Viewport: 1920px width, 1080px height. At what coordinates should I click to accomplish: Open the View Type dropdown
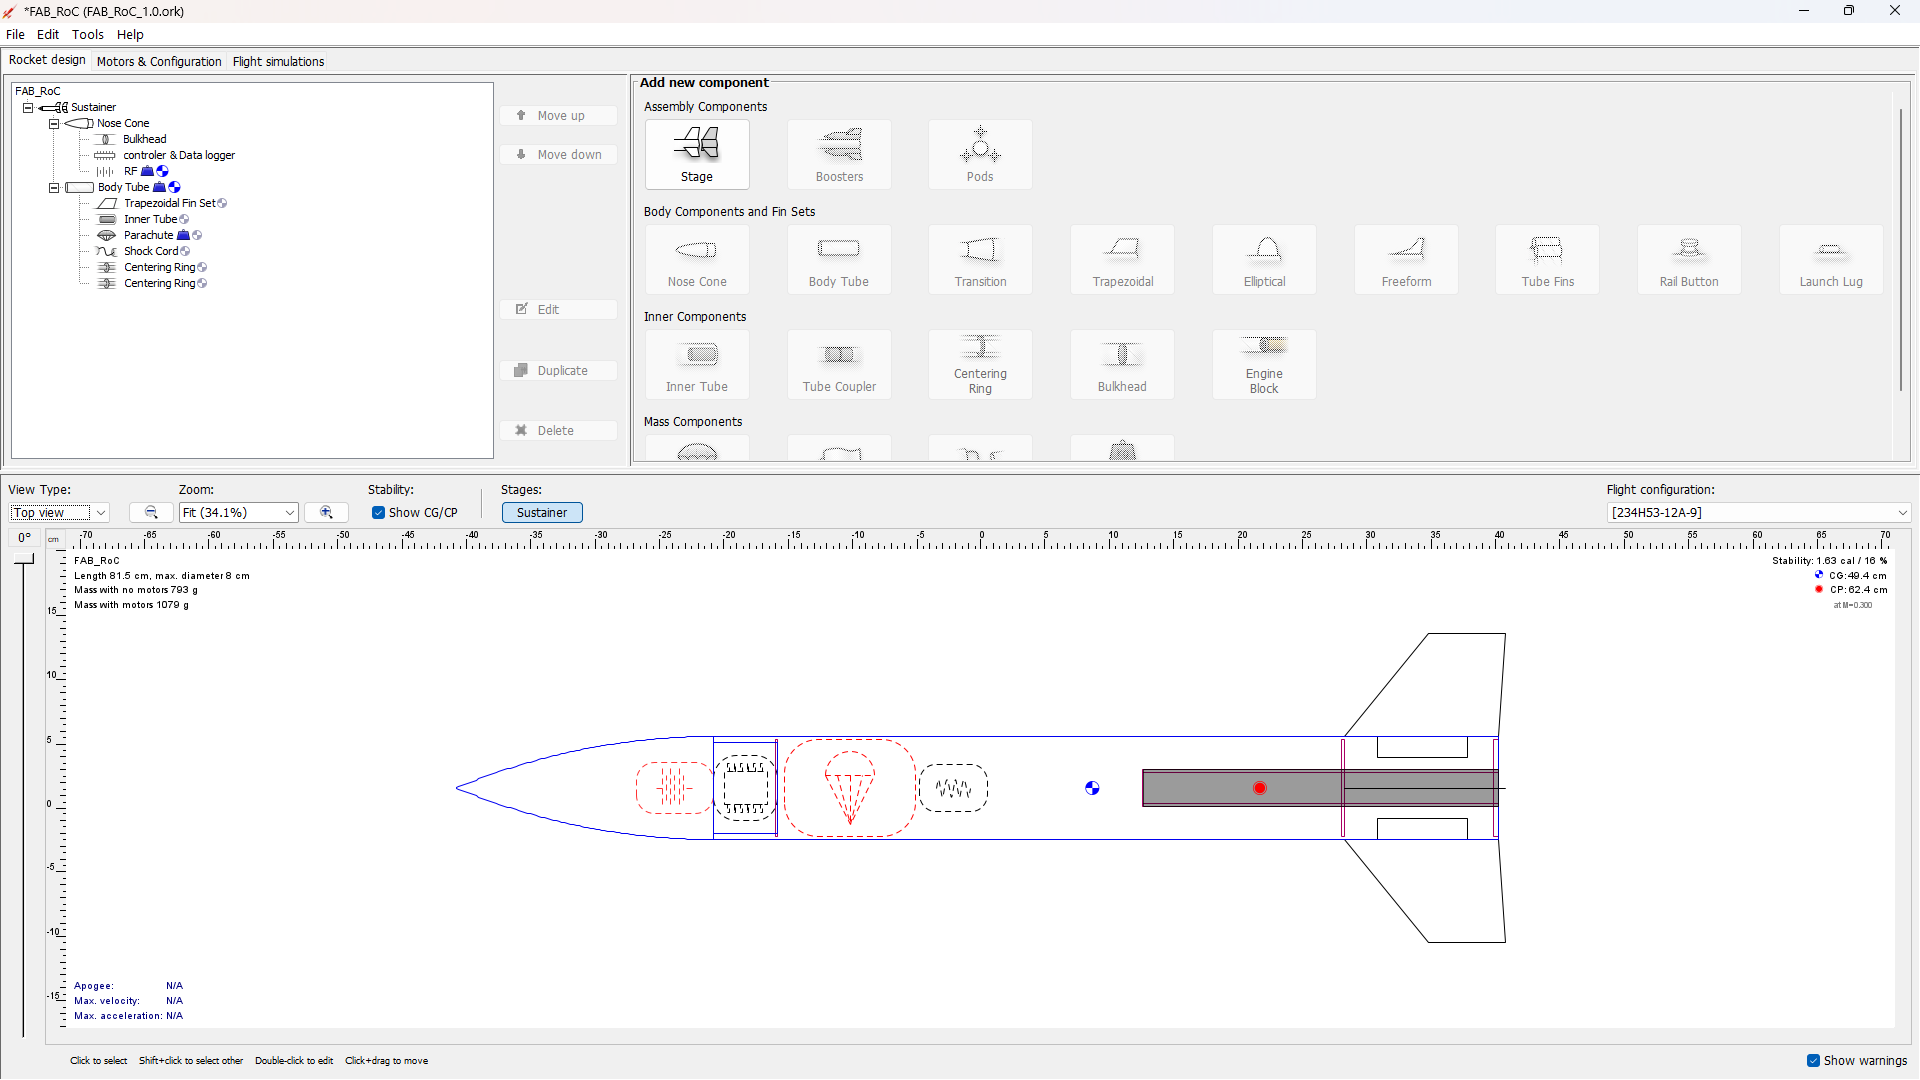(59, 512)
